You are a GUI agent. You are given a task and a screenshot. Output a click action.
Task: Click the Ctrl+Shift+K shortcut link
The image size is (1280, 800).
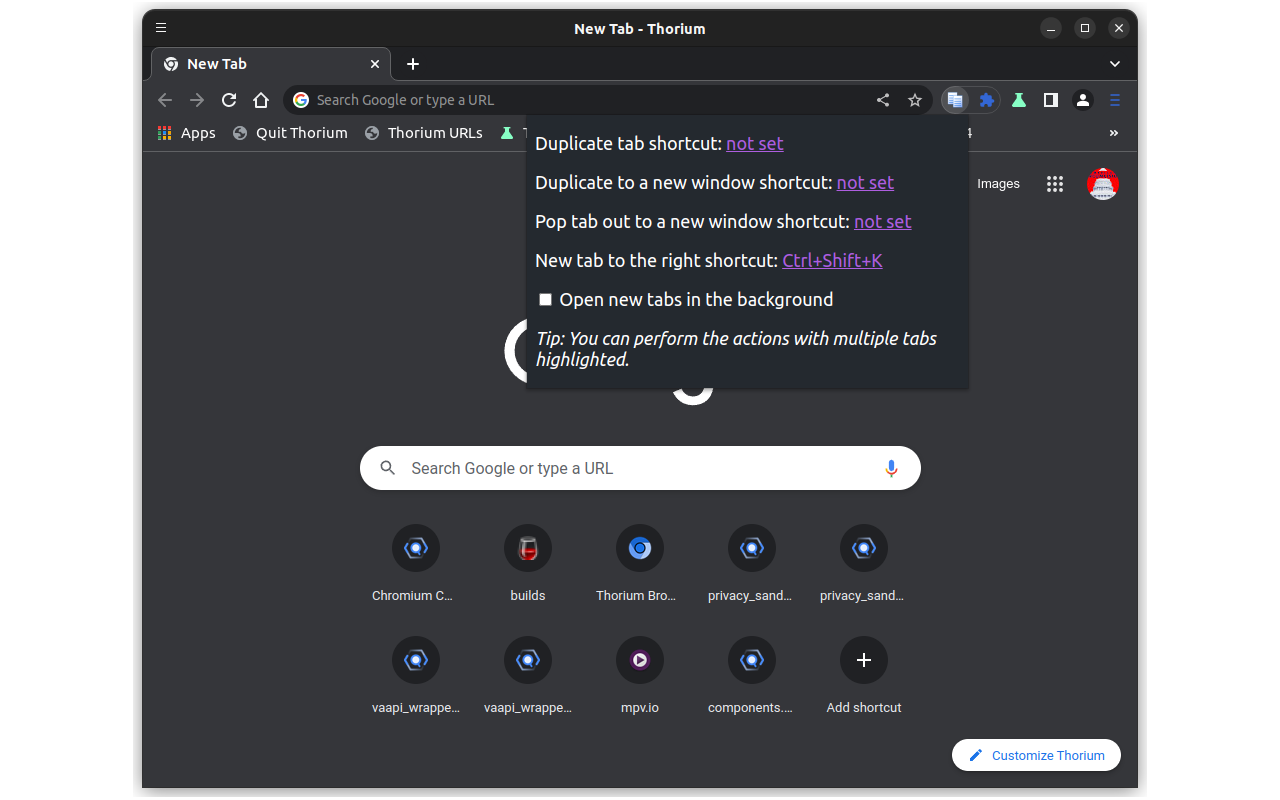click(x=832, y=261)
